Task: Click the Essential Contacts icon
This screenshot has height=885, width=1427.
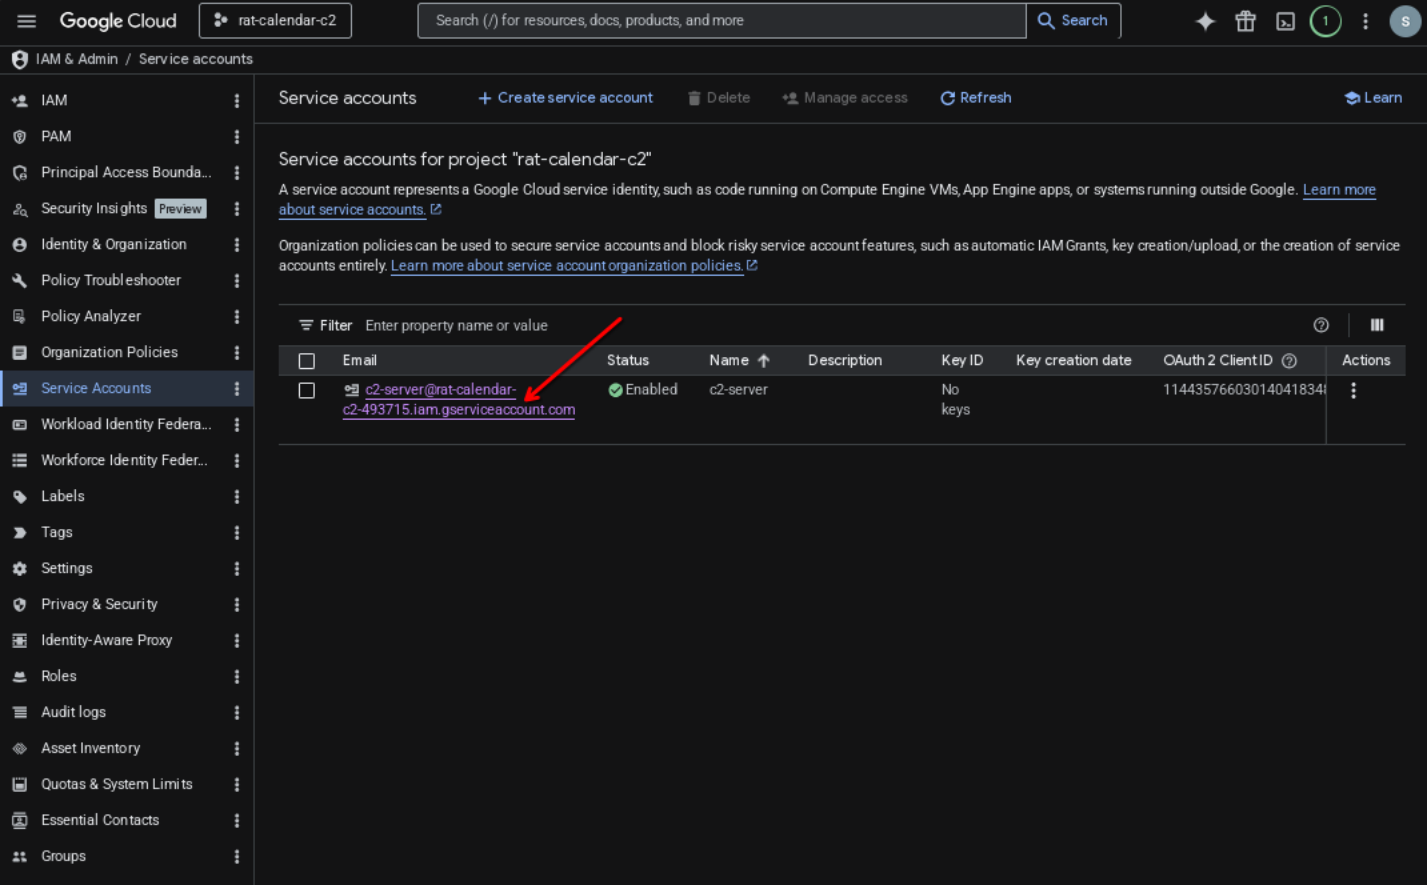Action: pos(19,820)
